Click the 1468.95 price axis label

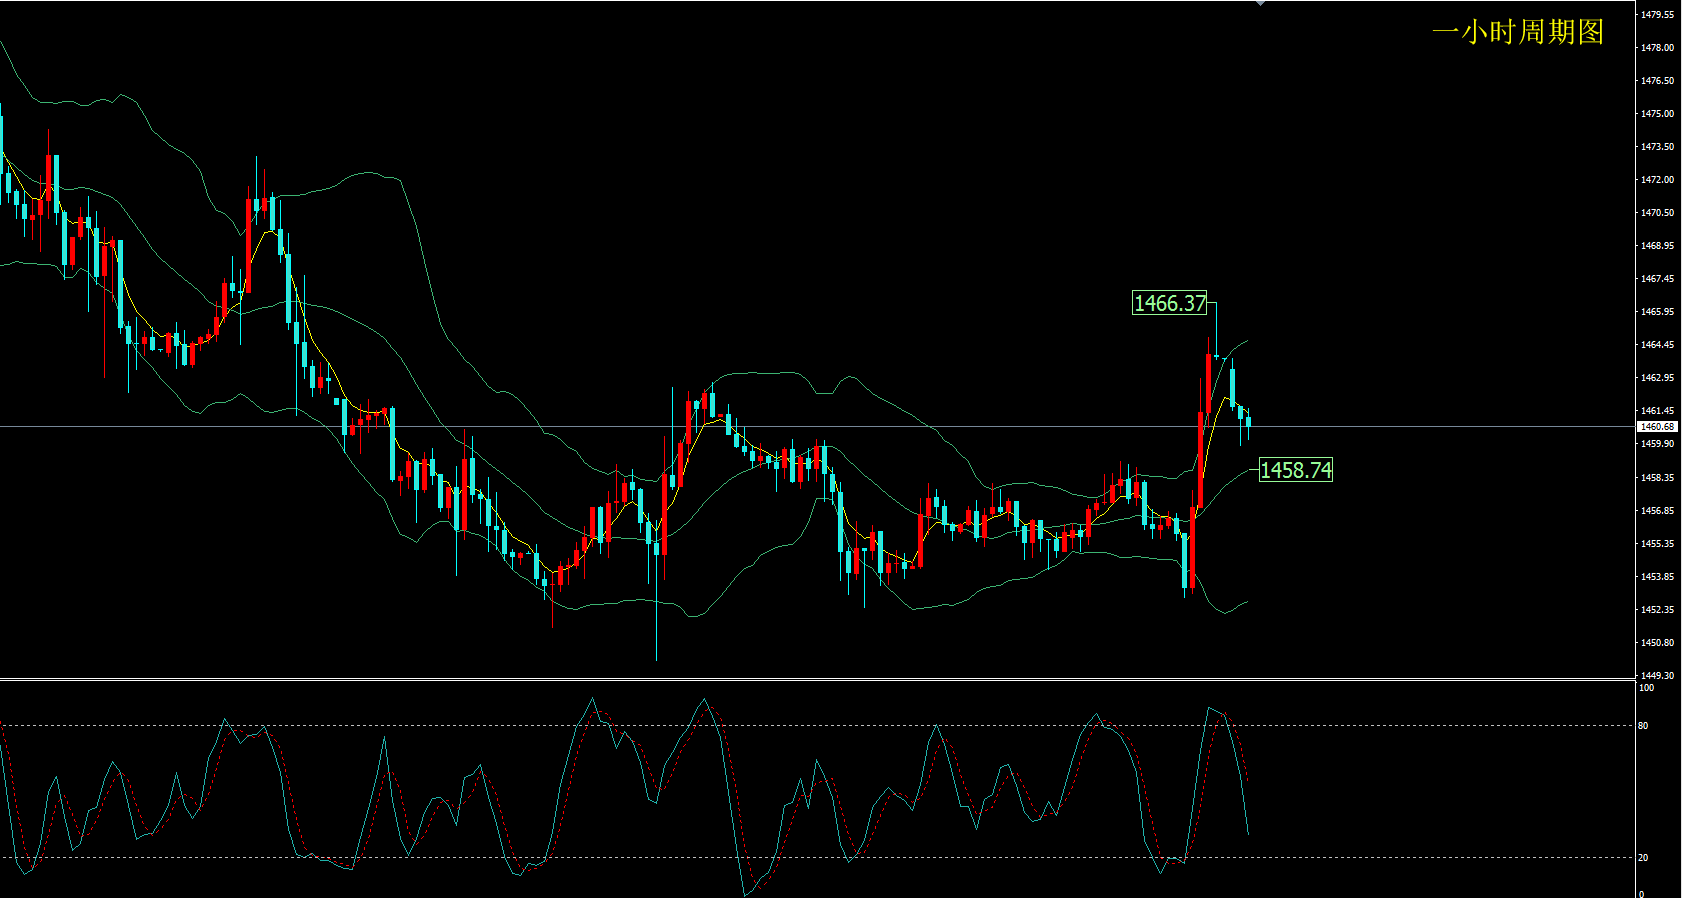1657,246
